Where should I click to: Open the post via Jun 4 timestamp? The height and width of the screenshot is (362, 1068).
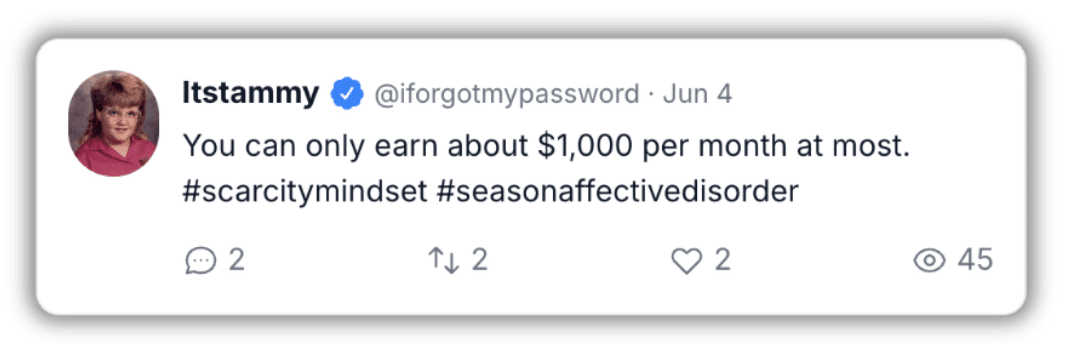(697, 94)
